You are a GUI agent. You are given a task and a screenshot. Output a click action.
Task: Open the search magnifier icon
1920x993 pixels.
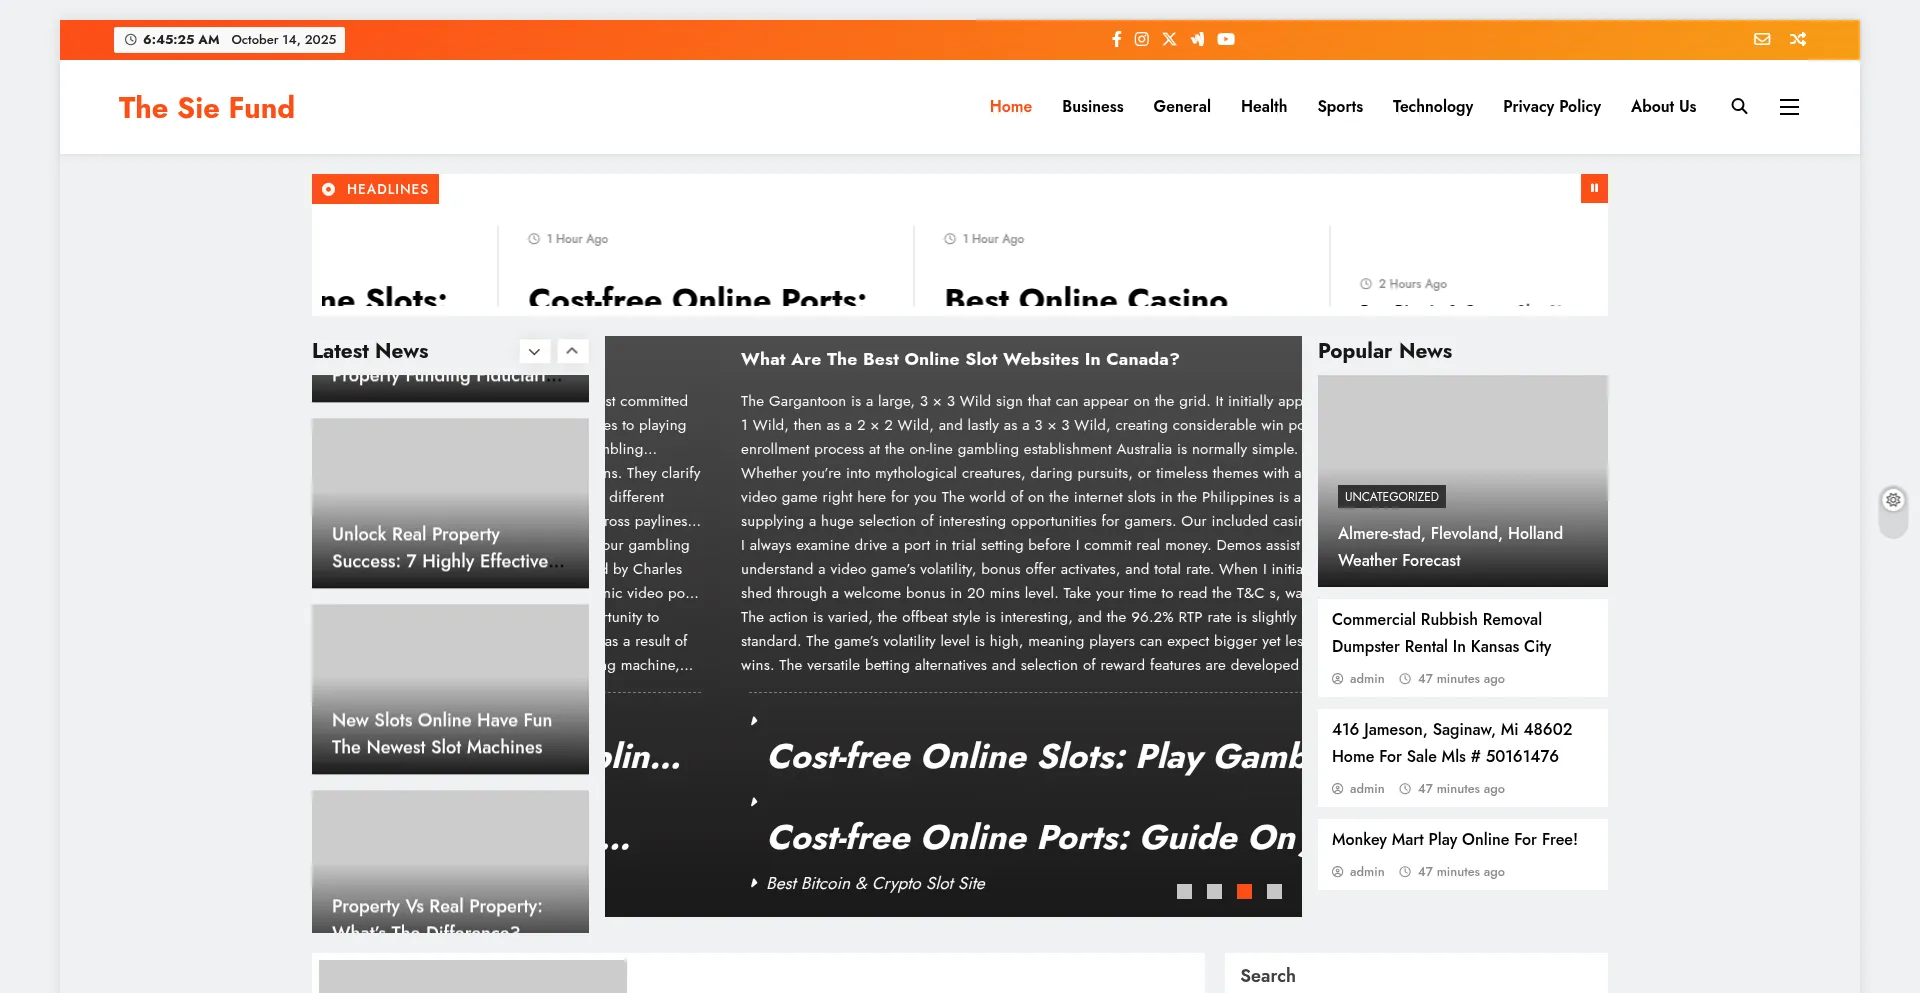pos(1739,106)
